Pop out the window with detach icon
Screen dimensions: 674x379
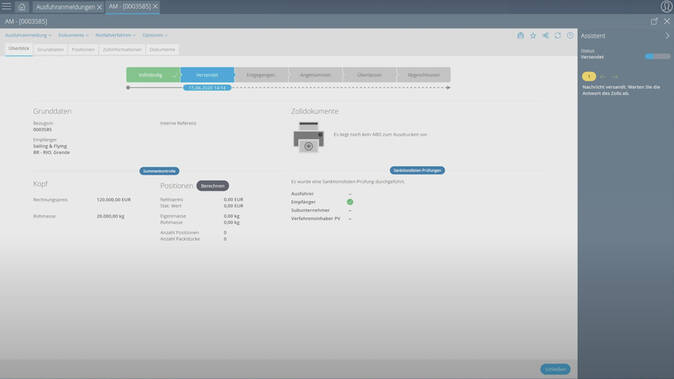[654, 21]
